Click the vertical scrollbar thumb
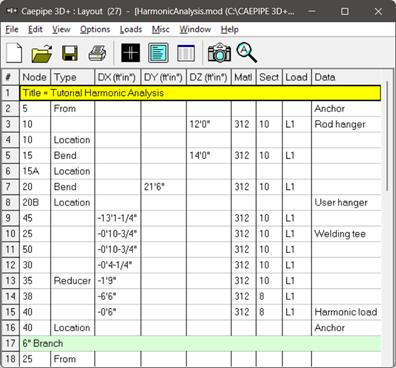396x368 pixels. tap(387, 136)
